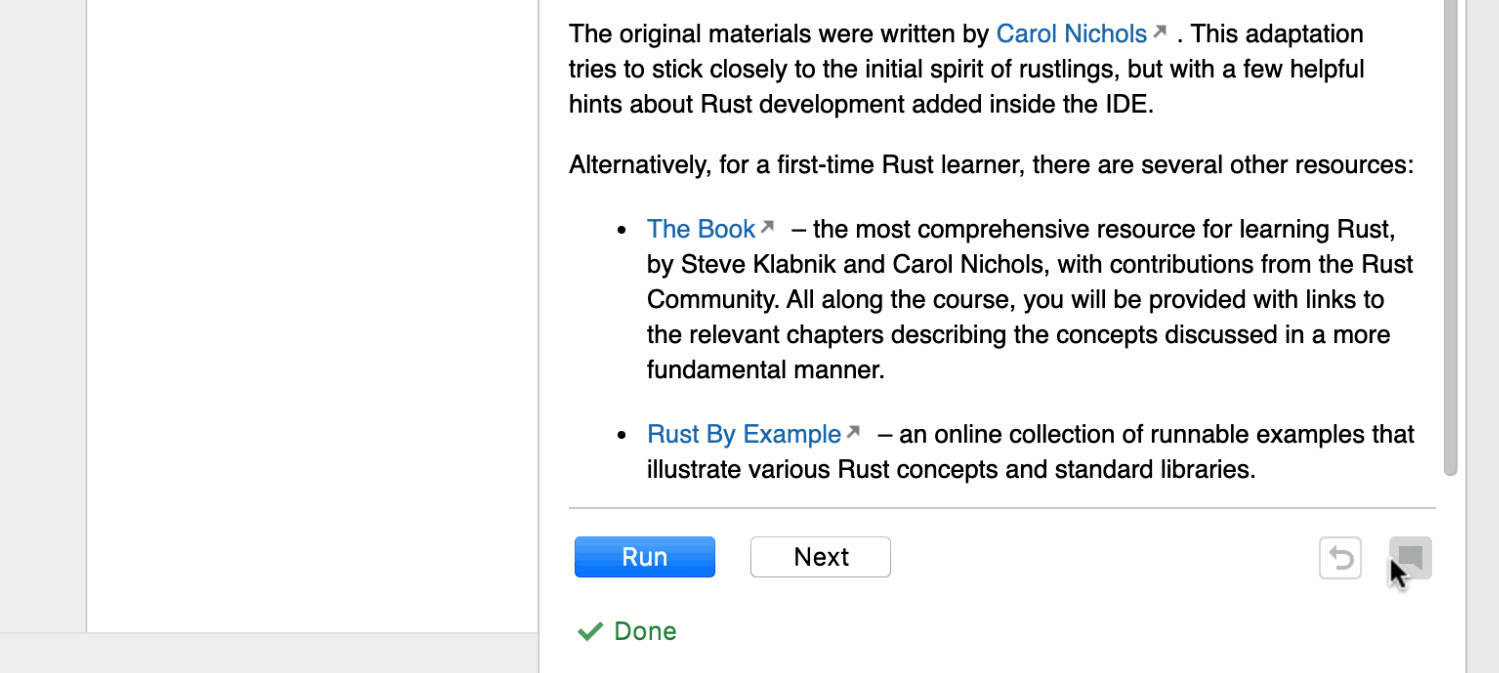Image resolution: width=1499 pixels, height=673 pixels.
Task: Click the bullet point before The Book
Action: [622, 230]
